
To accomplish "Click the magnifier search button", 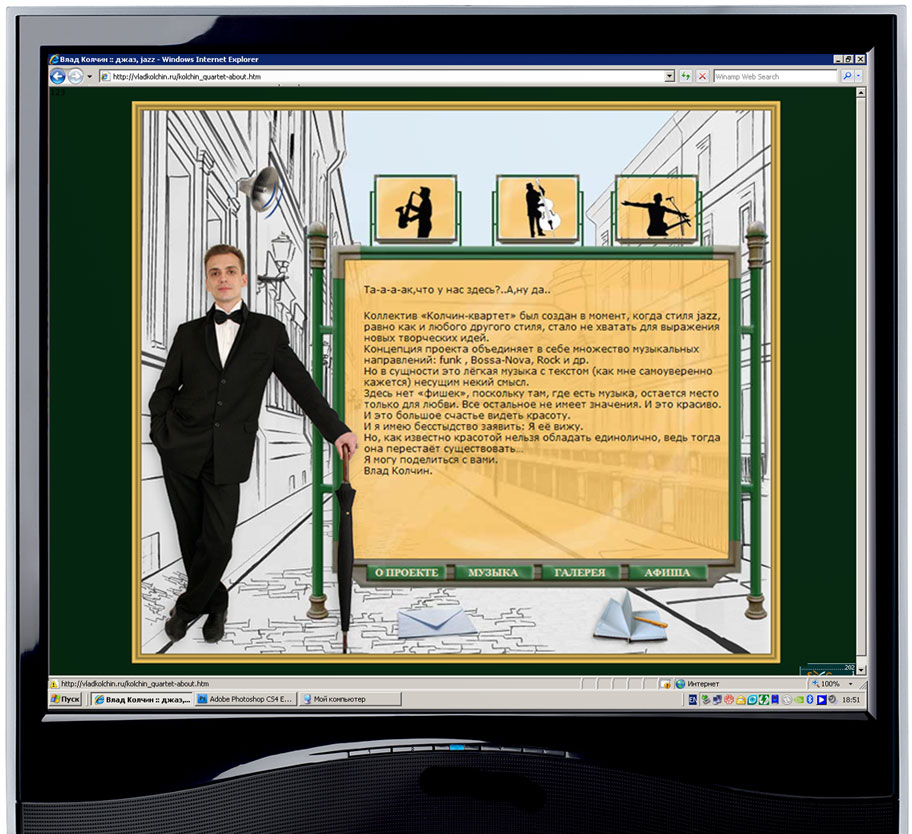I will click(x=847, y=76).
